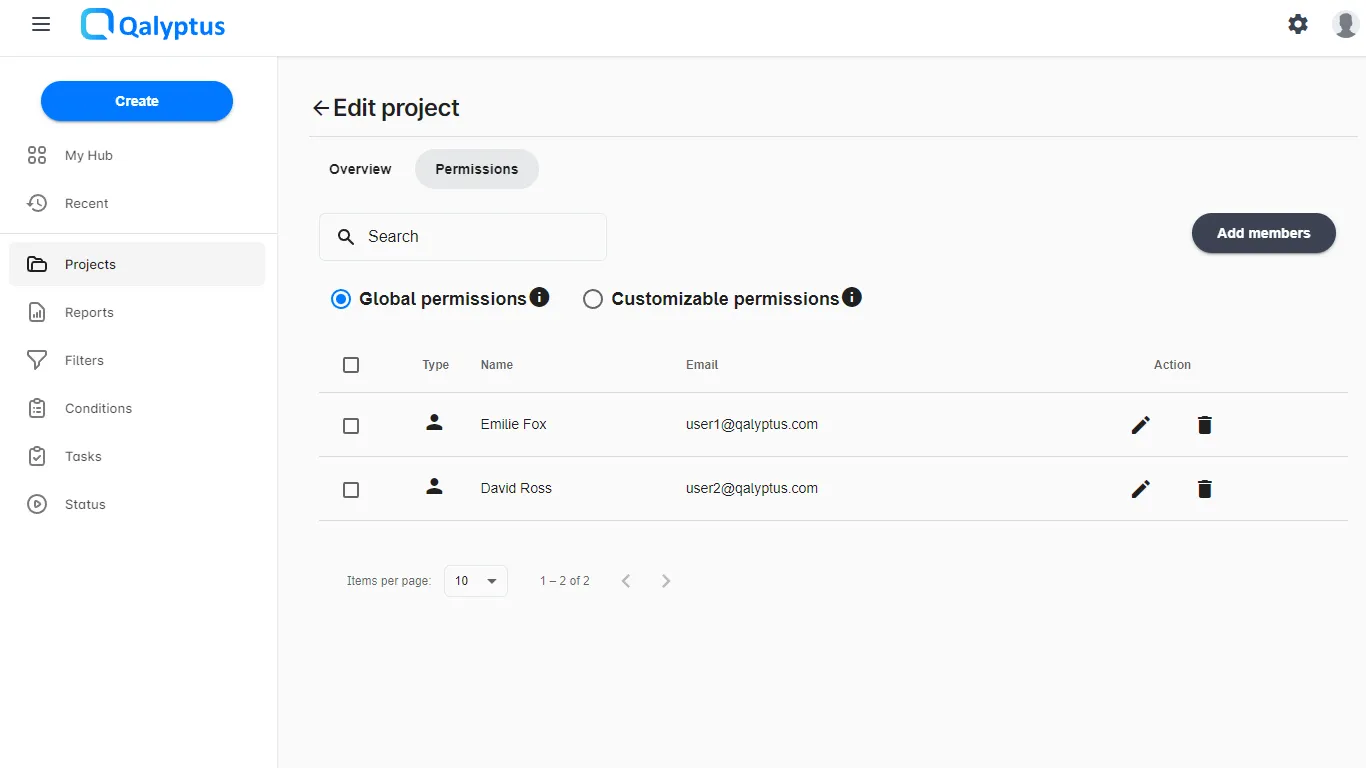Switch to Customizable permissions
The width and height of the screenshot is (1366, 768).
point(593,298)
